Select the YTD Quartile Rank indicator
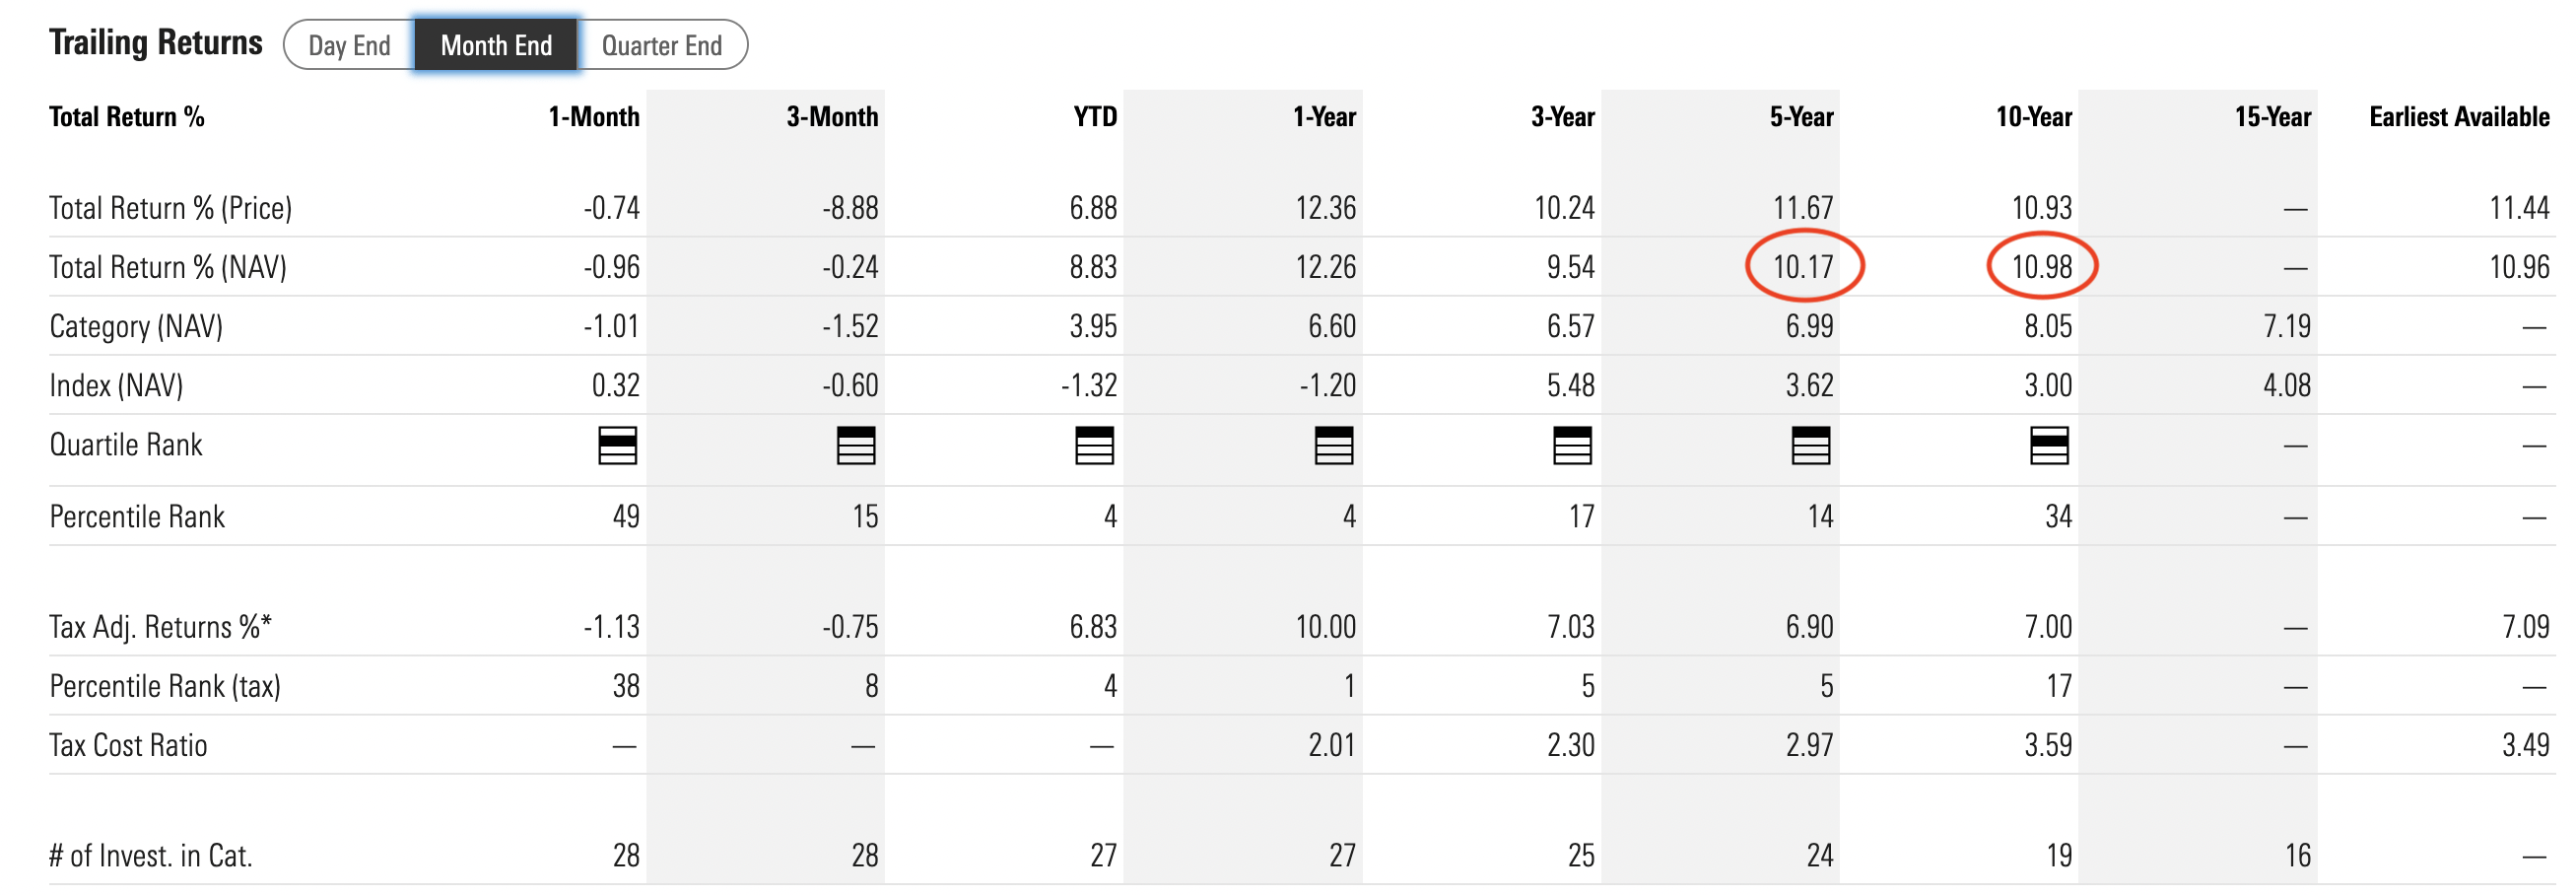Image resolution: width=2576 pixels, height=895 pixels. click(x=1095, y=447)
